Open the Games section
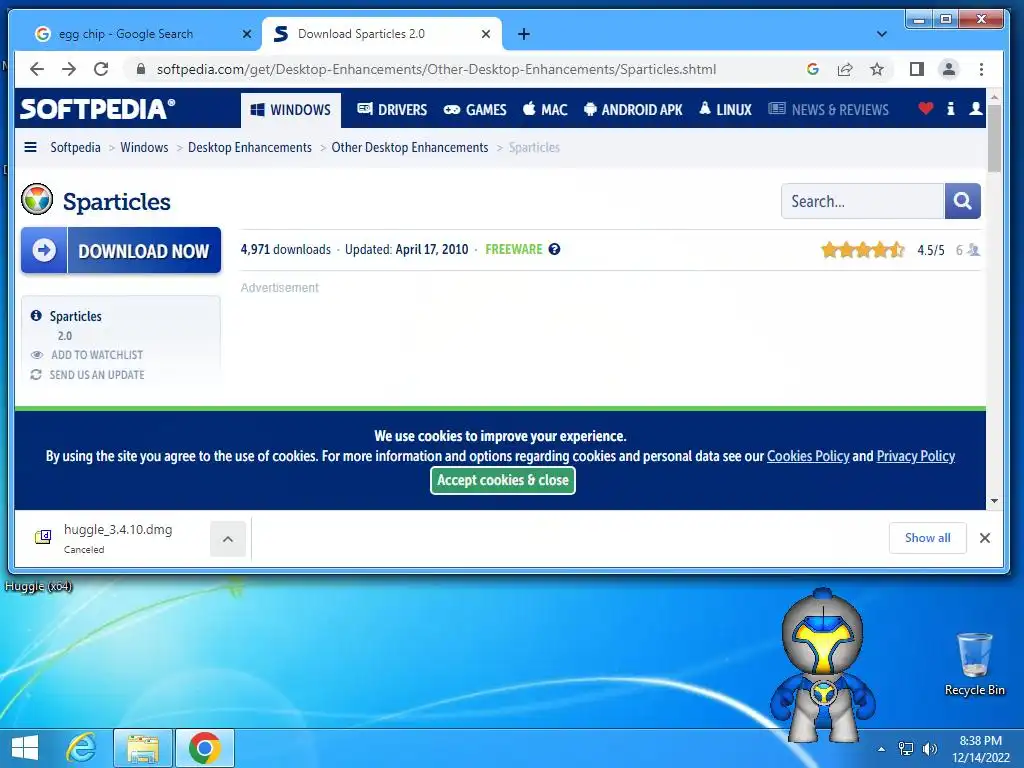Screen dimensions: 1024x768 [475, 110]
